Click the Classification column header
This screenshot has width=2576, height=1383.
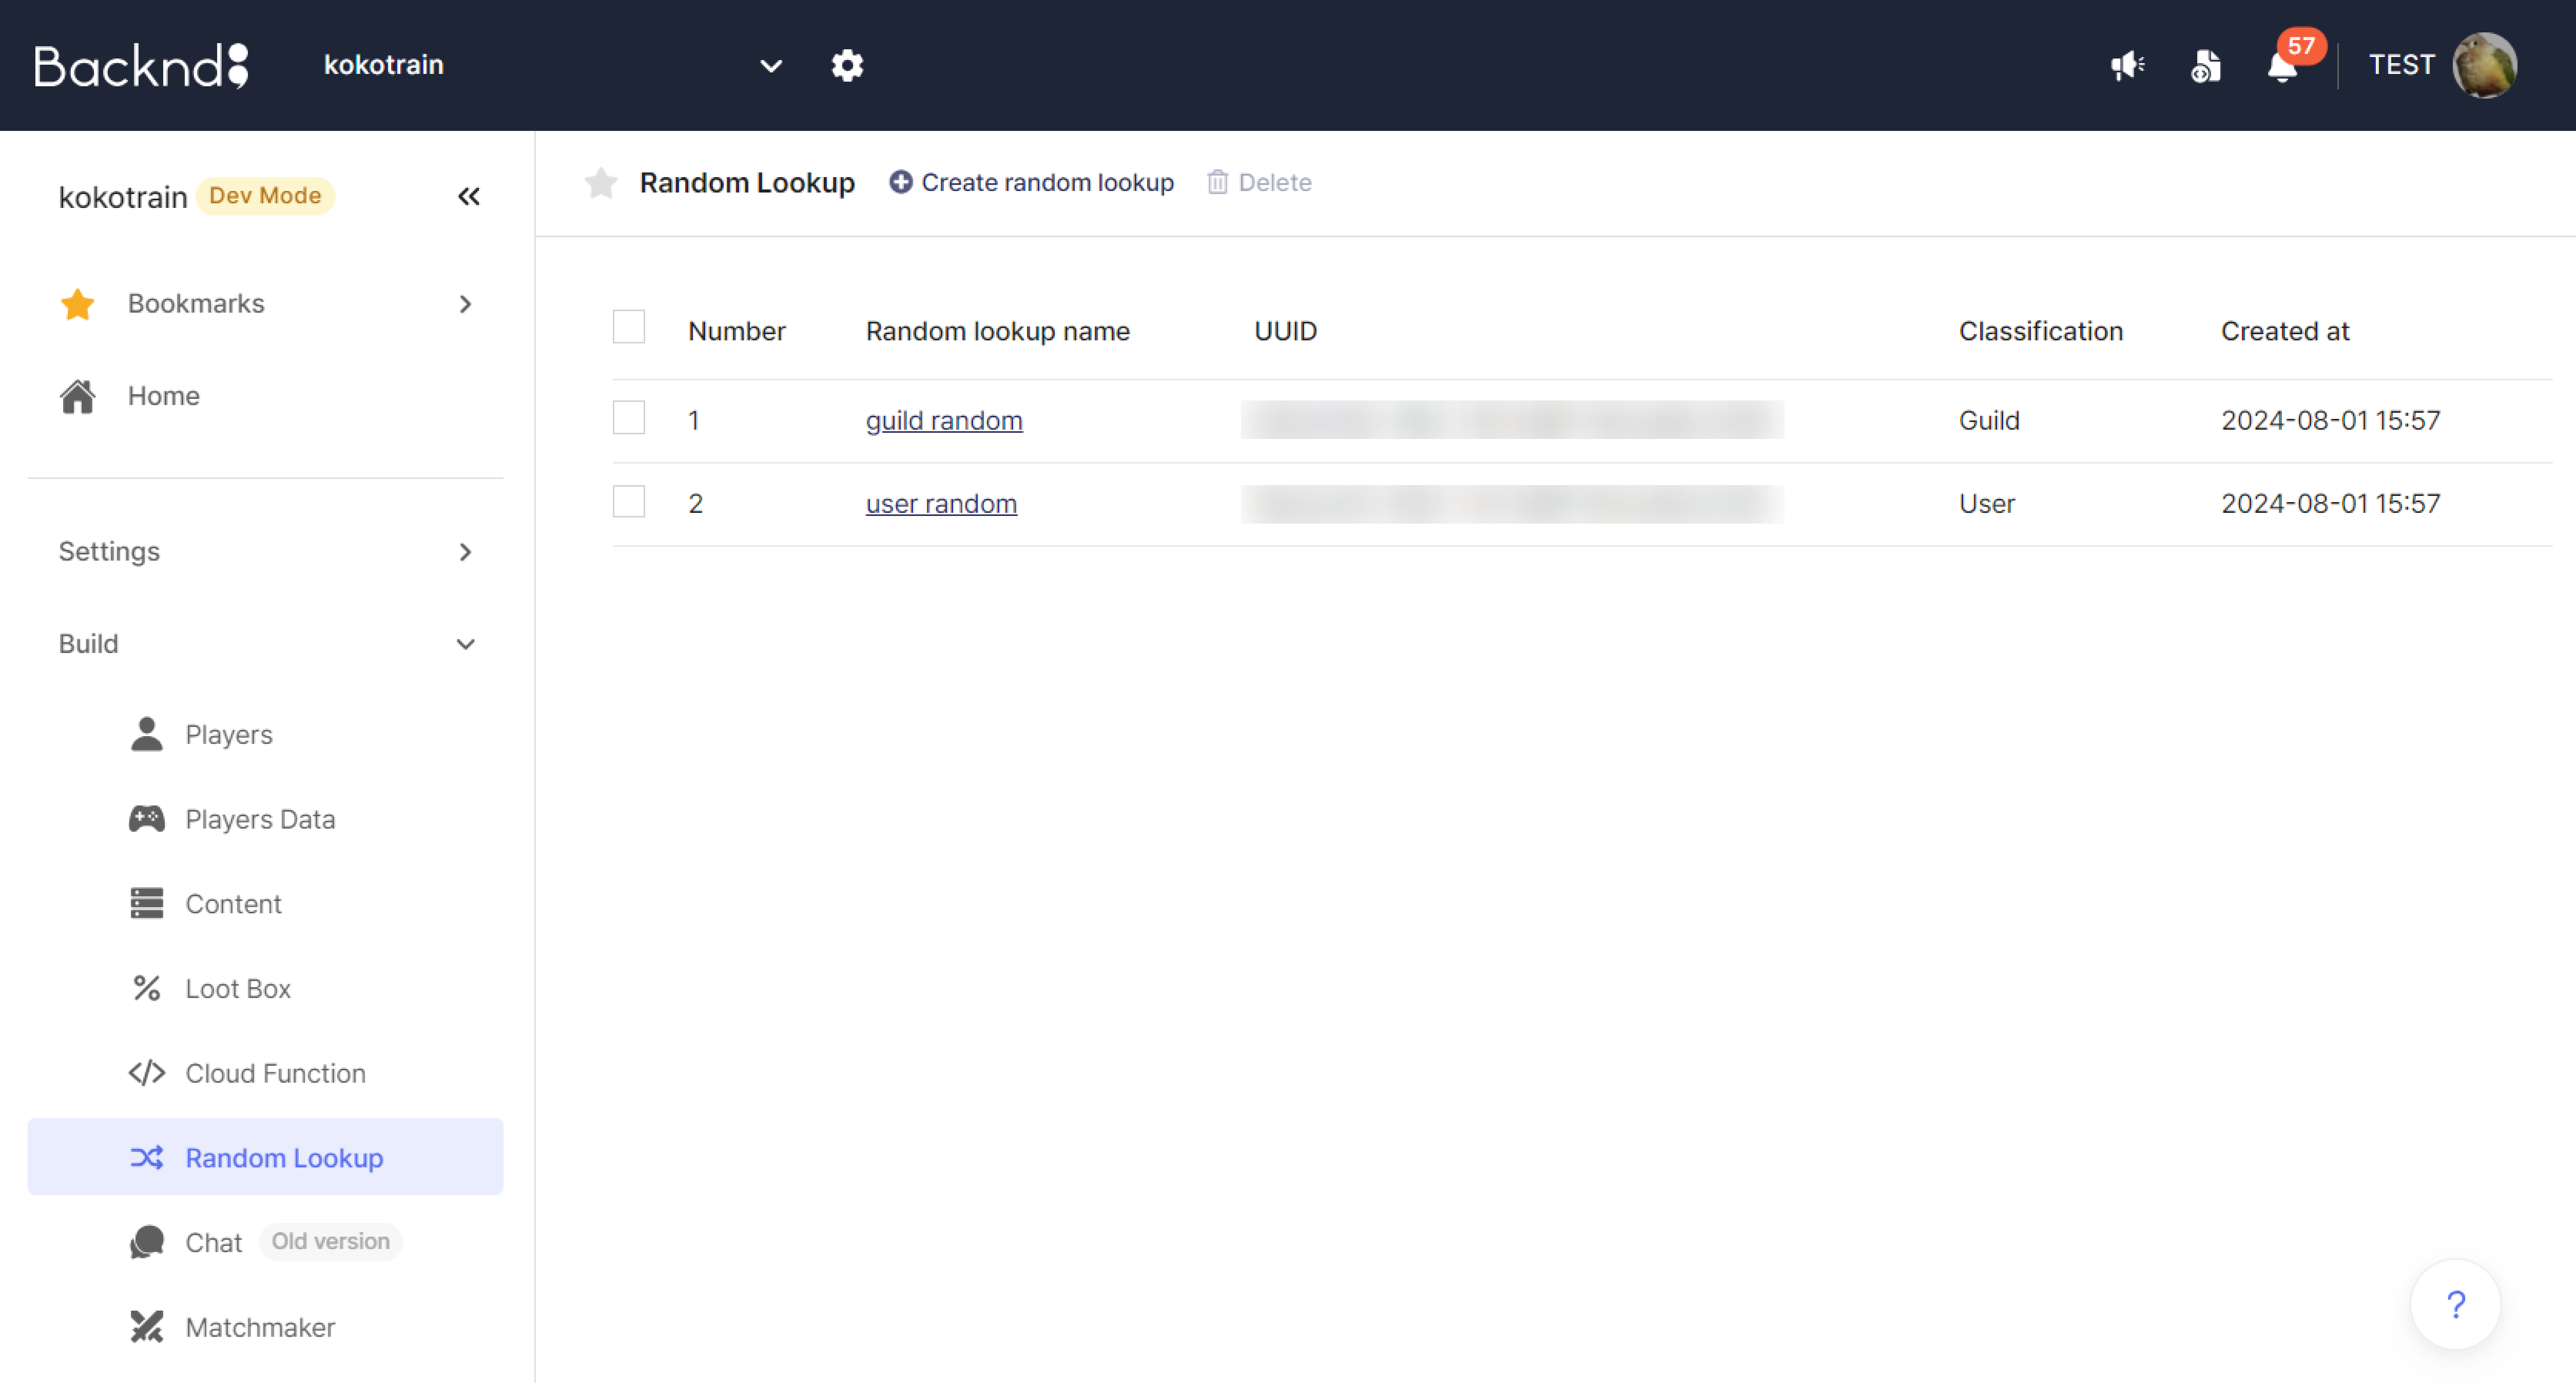(x=2040, y=331)
